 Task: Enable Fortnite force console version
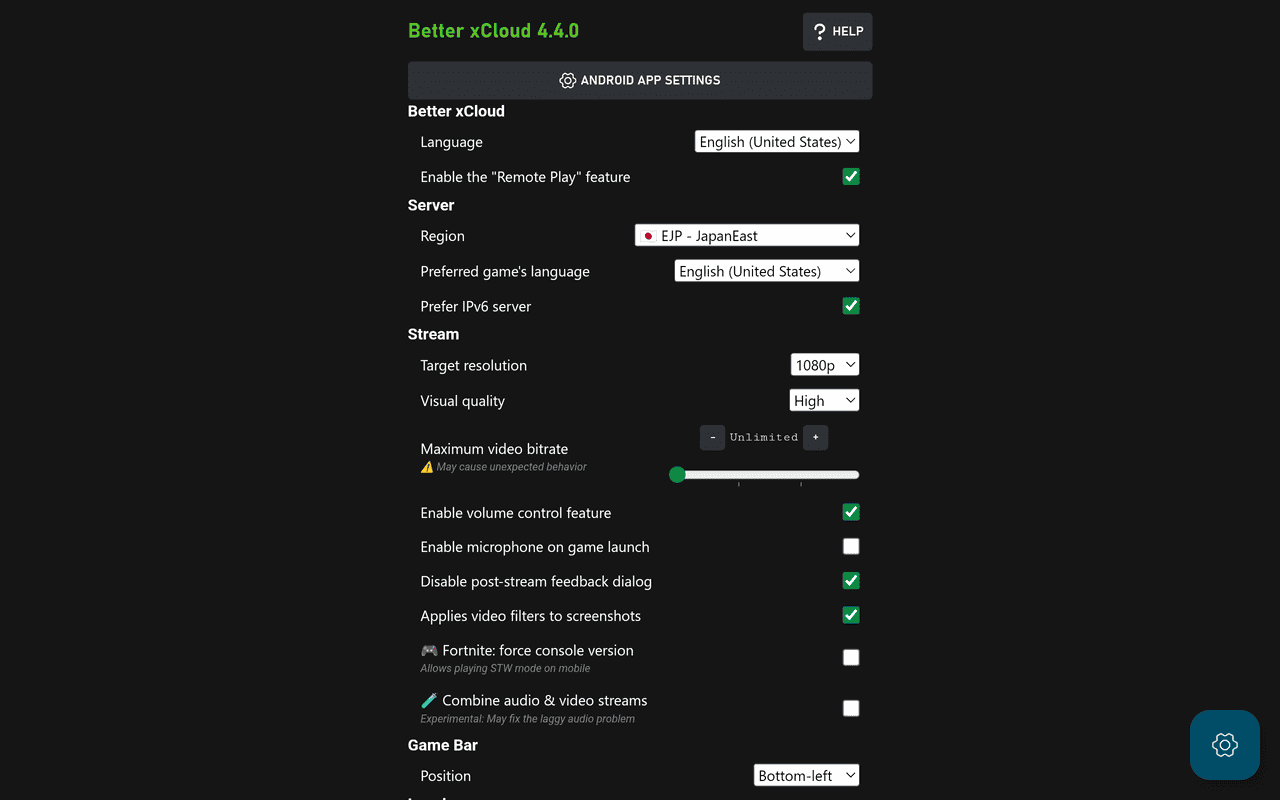851,658
